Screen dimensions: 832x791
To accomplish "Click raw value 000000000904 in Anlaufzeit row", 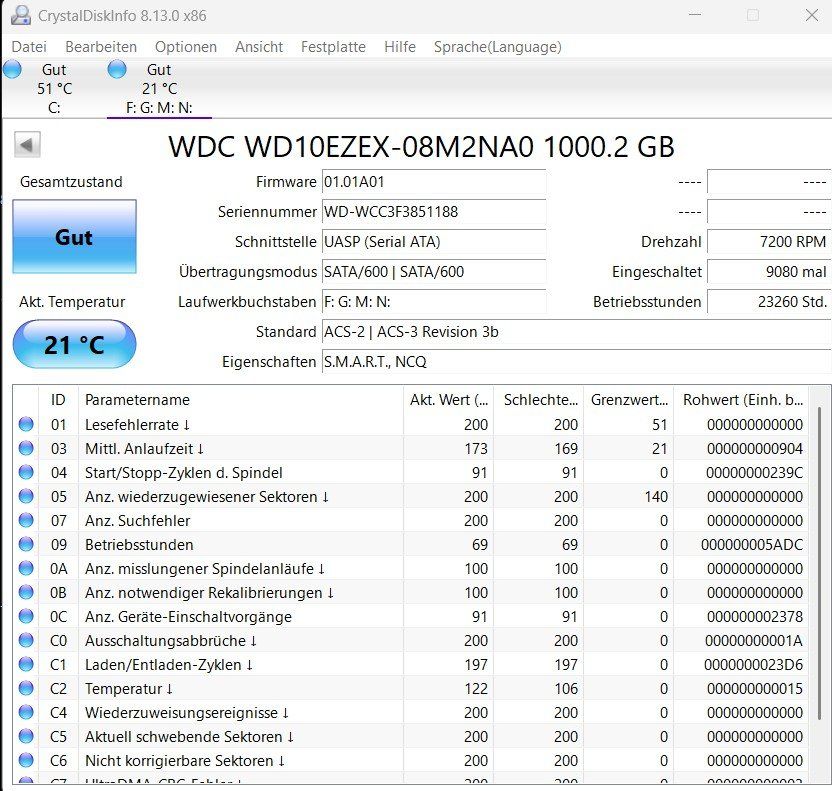I will tap(755, 449).
